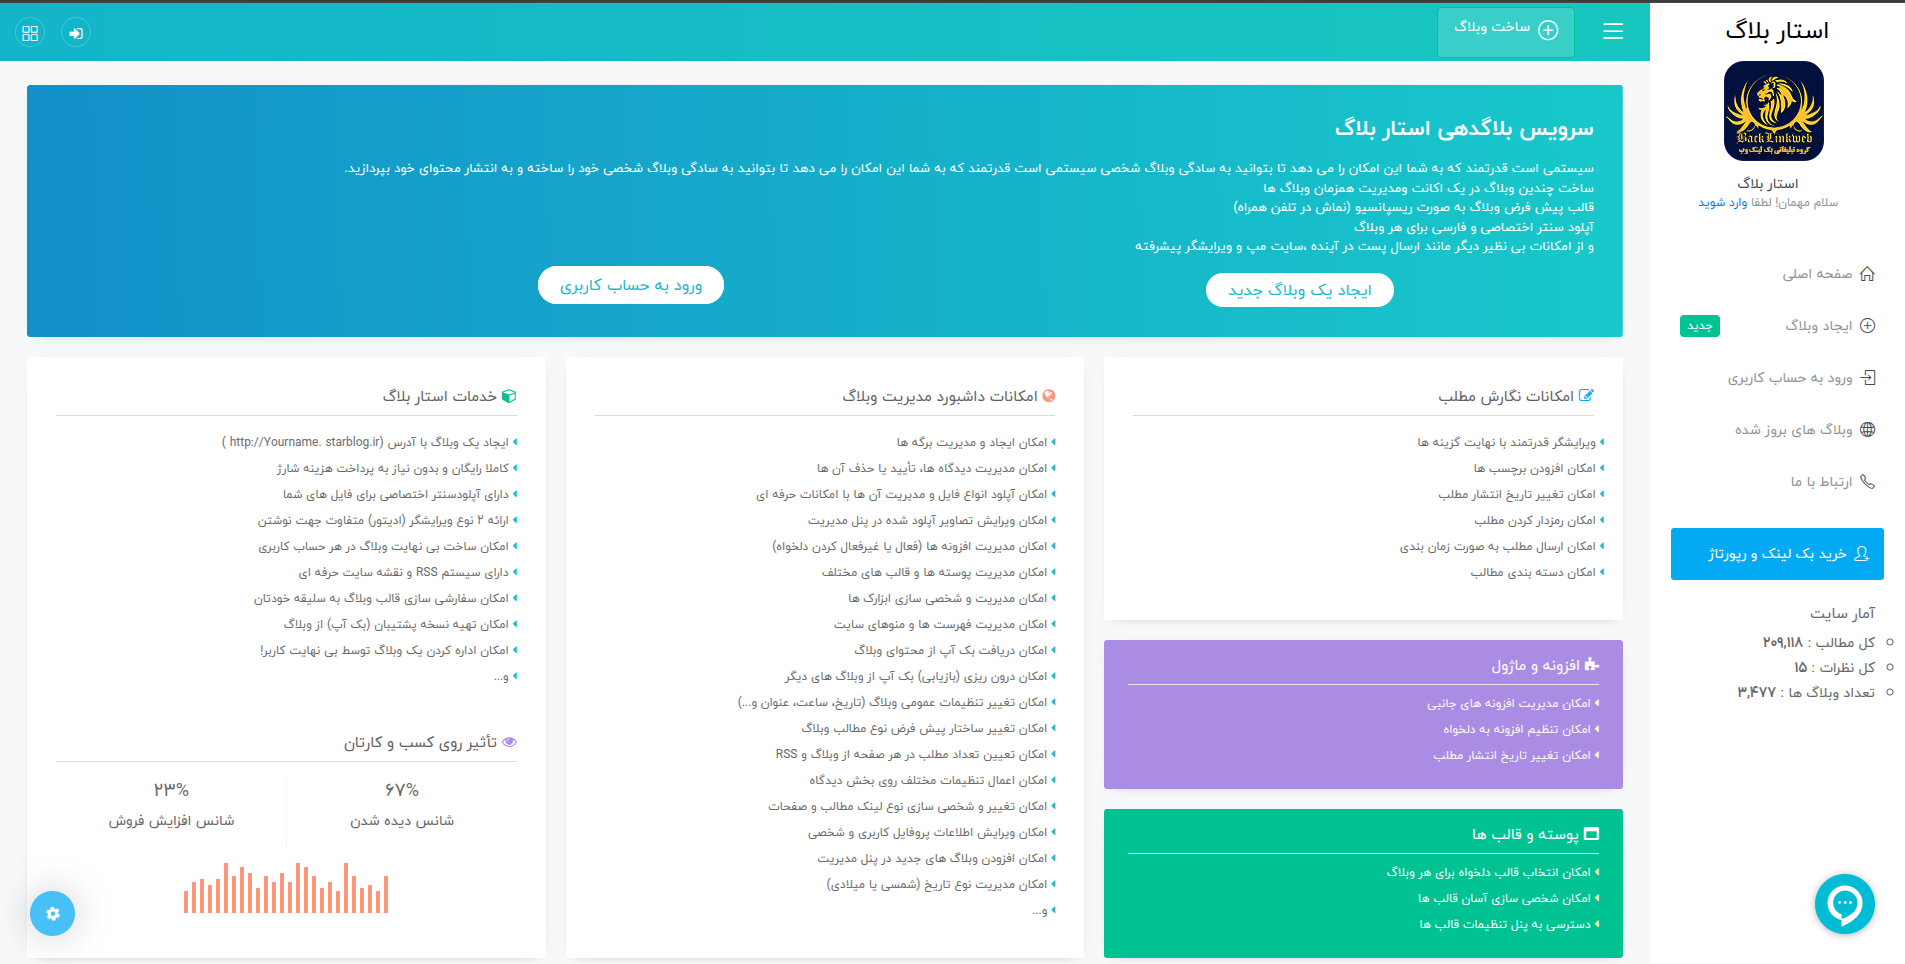
Task: Click the وارد شوید login link
Action: click(1723, 203)
